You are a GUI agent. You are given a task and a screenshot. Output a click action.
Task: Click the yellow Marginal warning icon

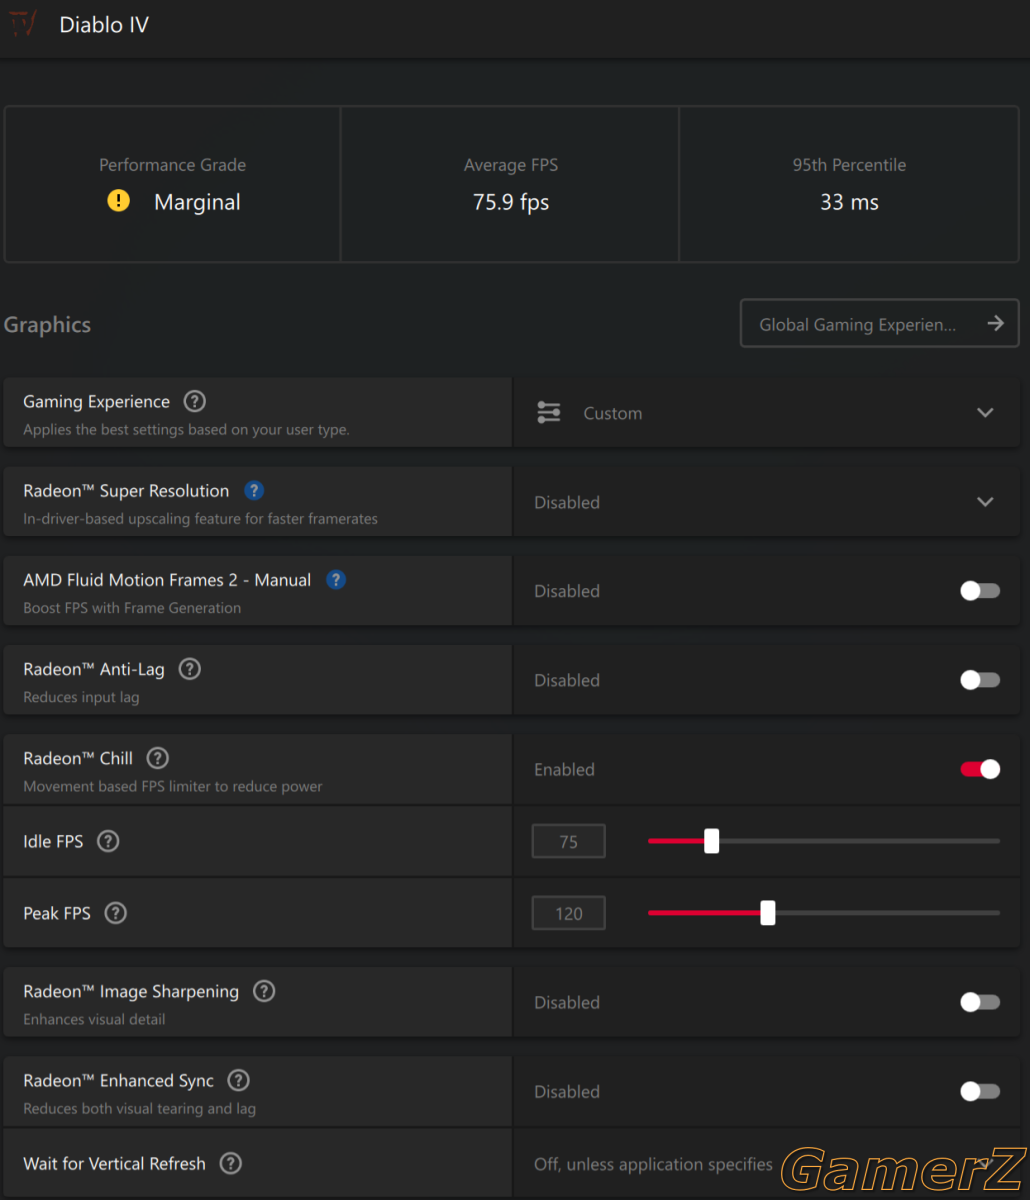118,201
